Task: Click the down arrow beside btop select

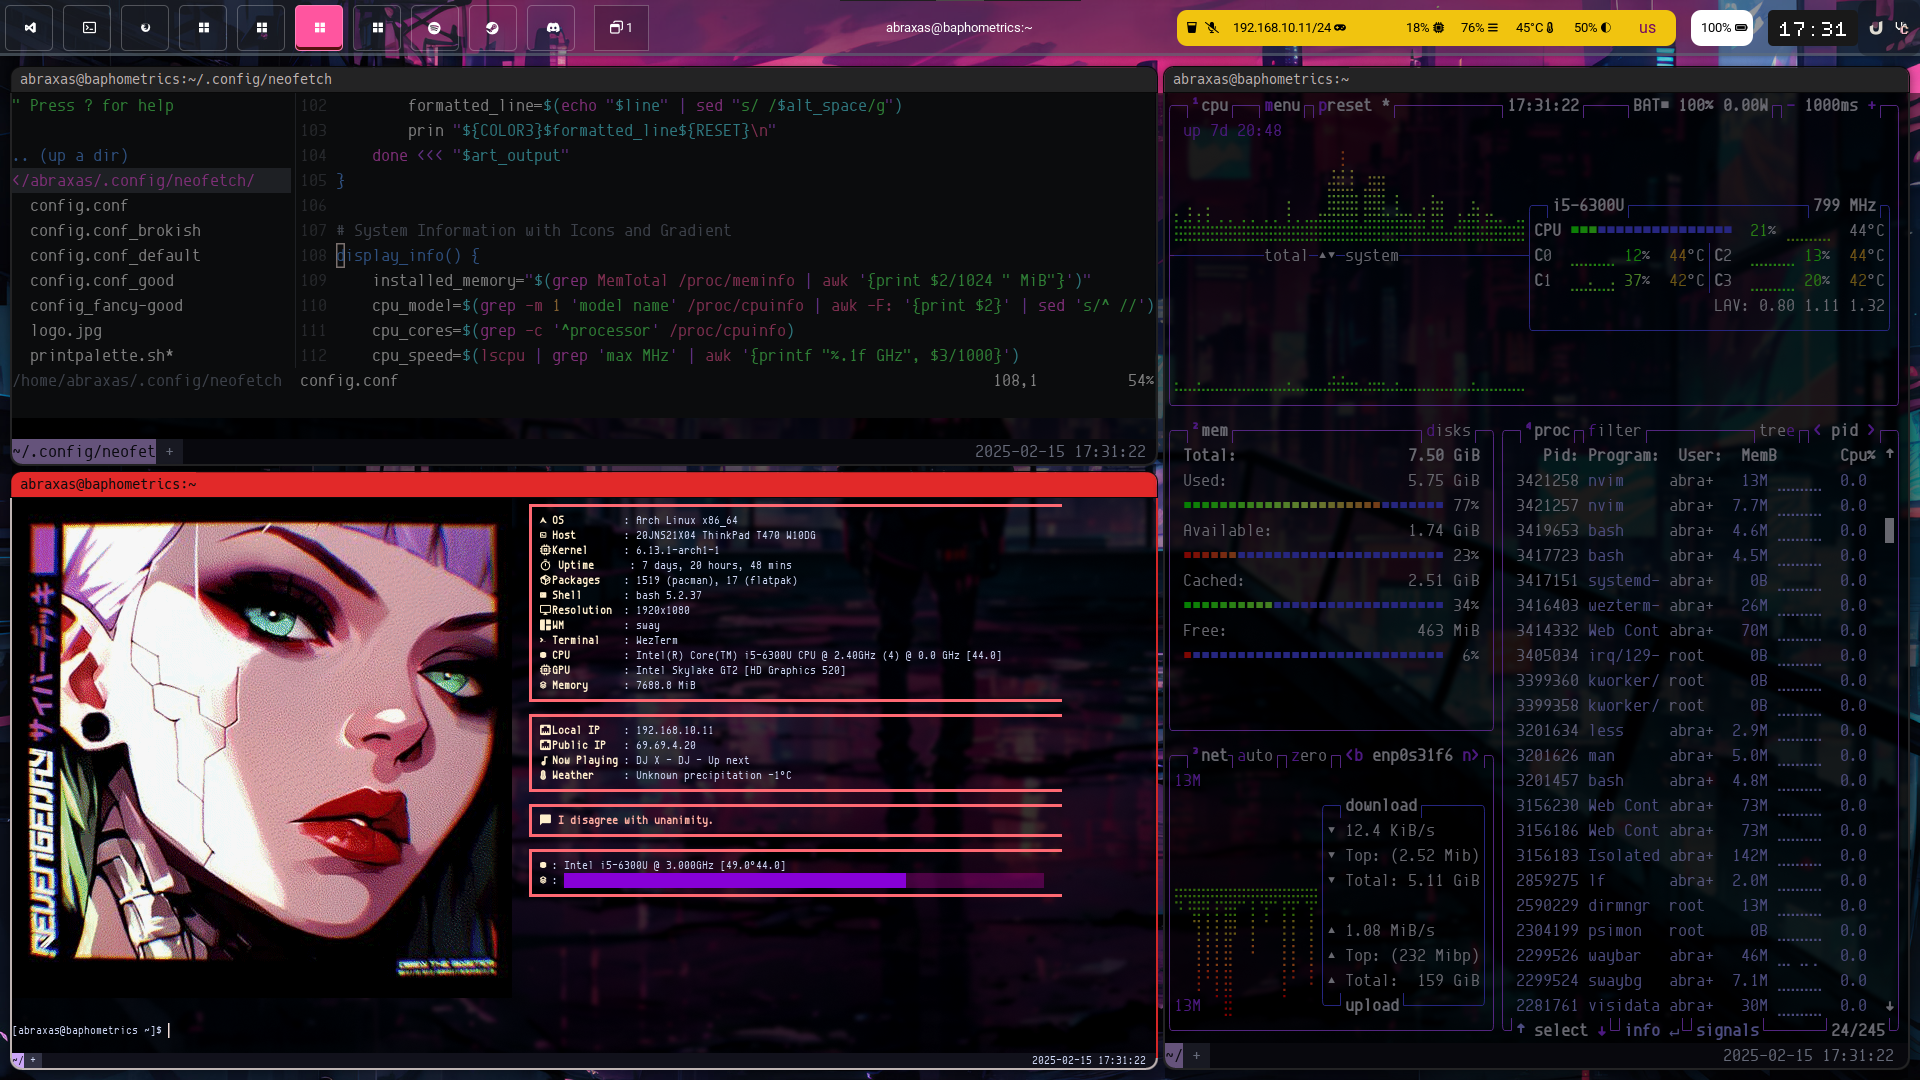Action: (1602, 1030)
